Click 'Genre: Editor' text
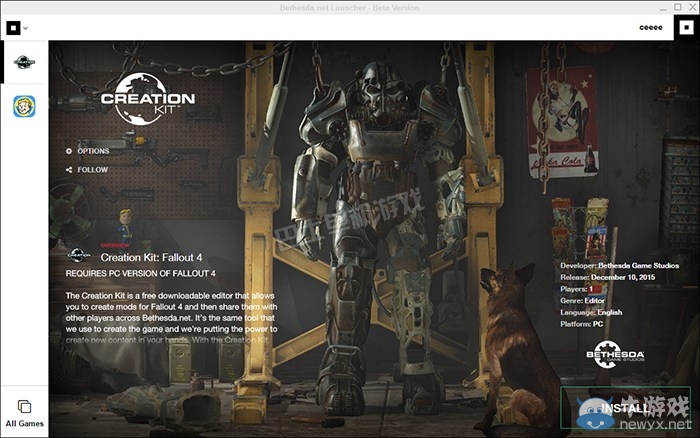Viewport: 700px width, 438px height. (x=582, y=300)
